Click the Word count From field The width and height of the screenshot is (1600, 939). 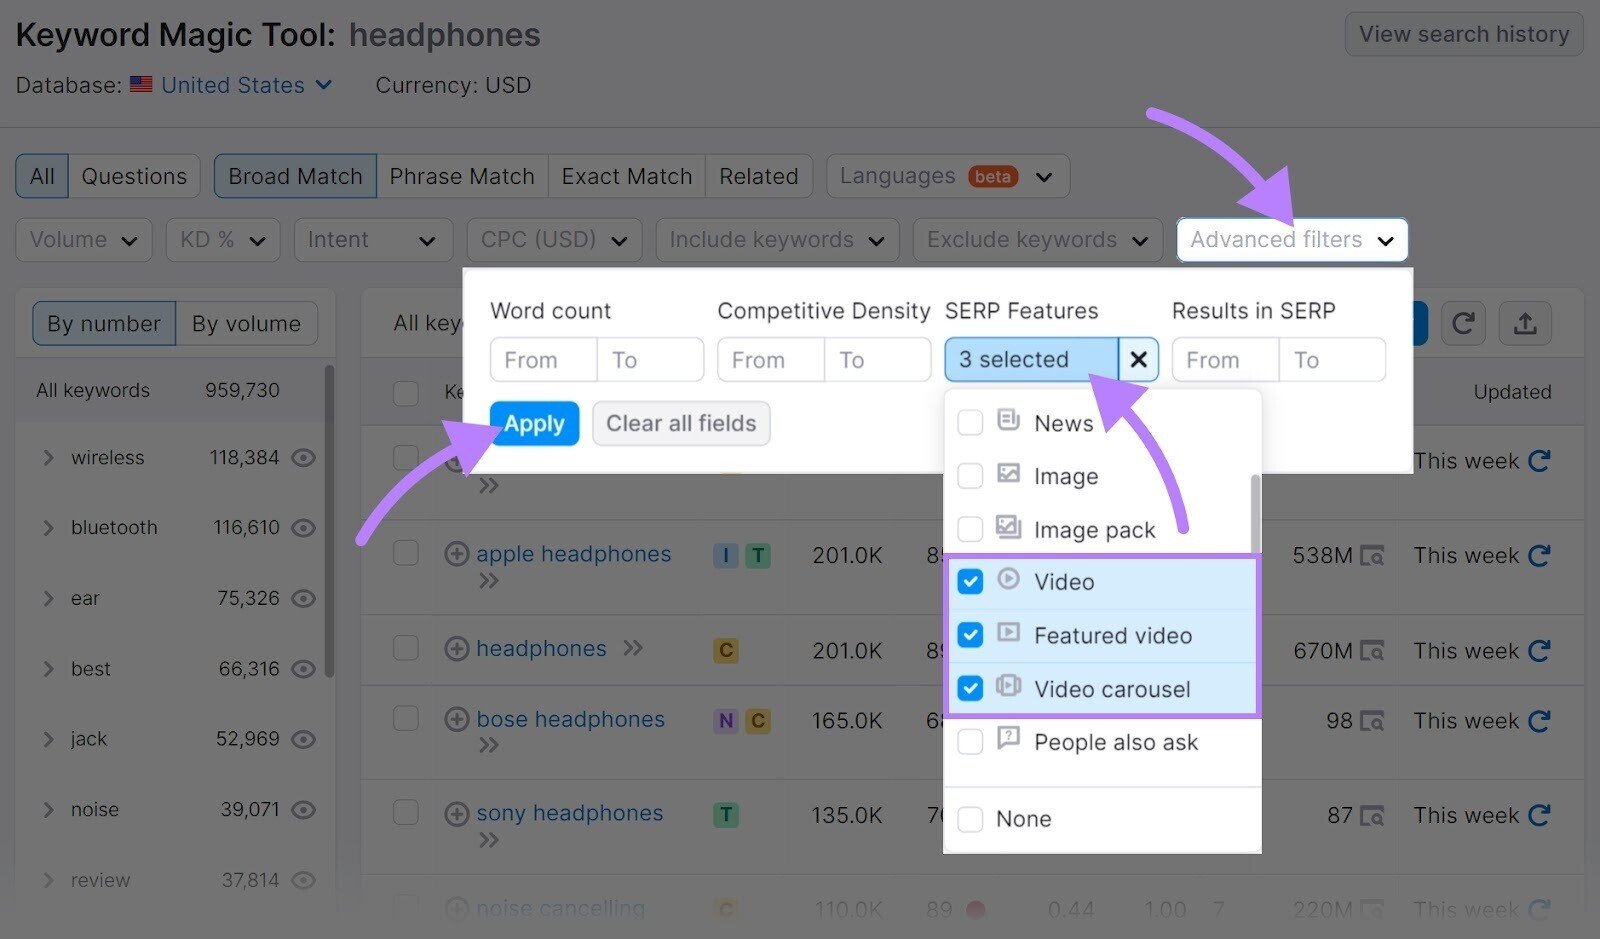tap(542, 360)
